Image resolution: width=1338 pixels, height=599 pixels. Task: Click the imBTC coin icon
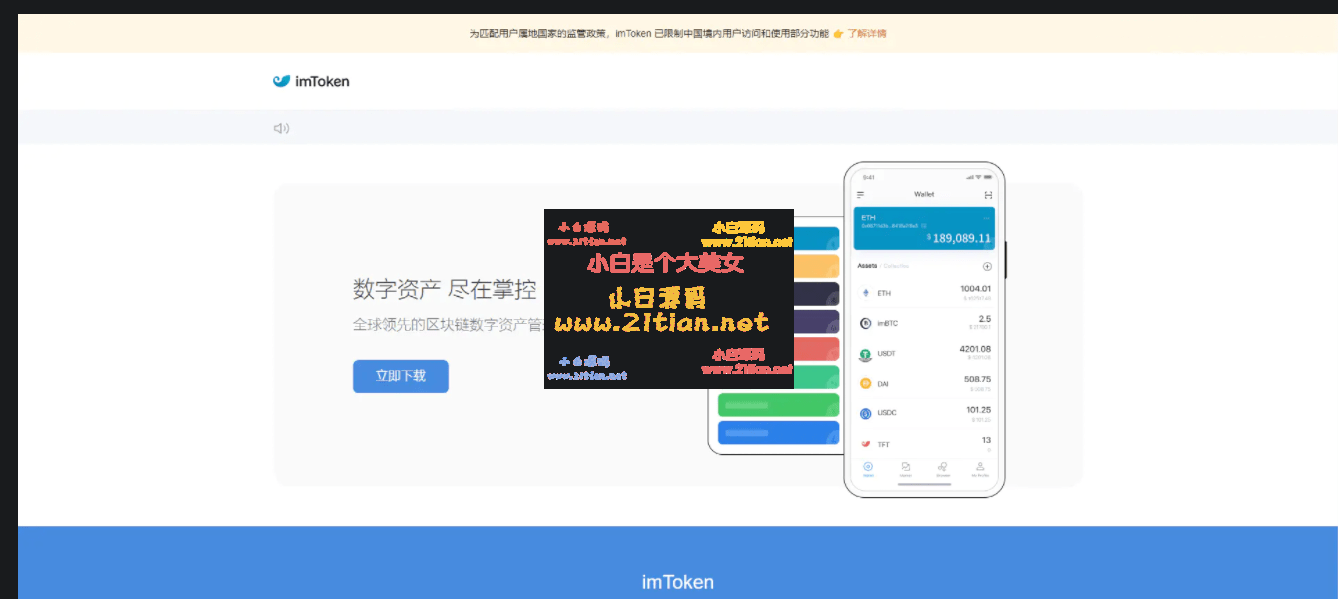pos(866,323)
